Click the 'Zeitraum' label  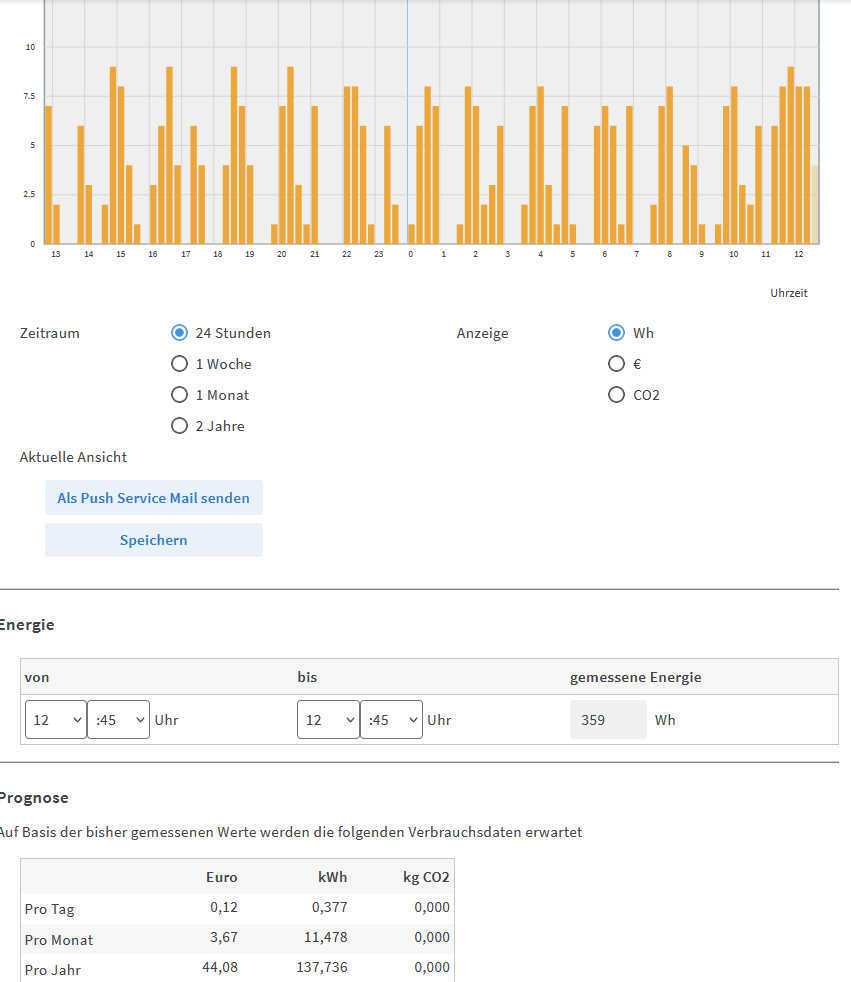[x=49, y=333]
